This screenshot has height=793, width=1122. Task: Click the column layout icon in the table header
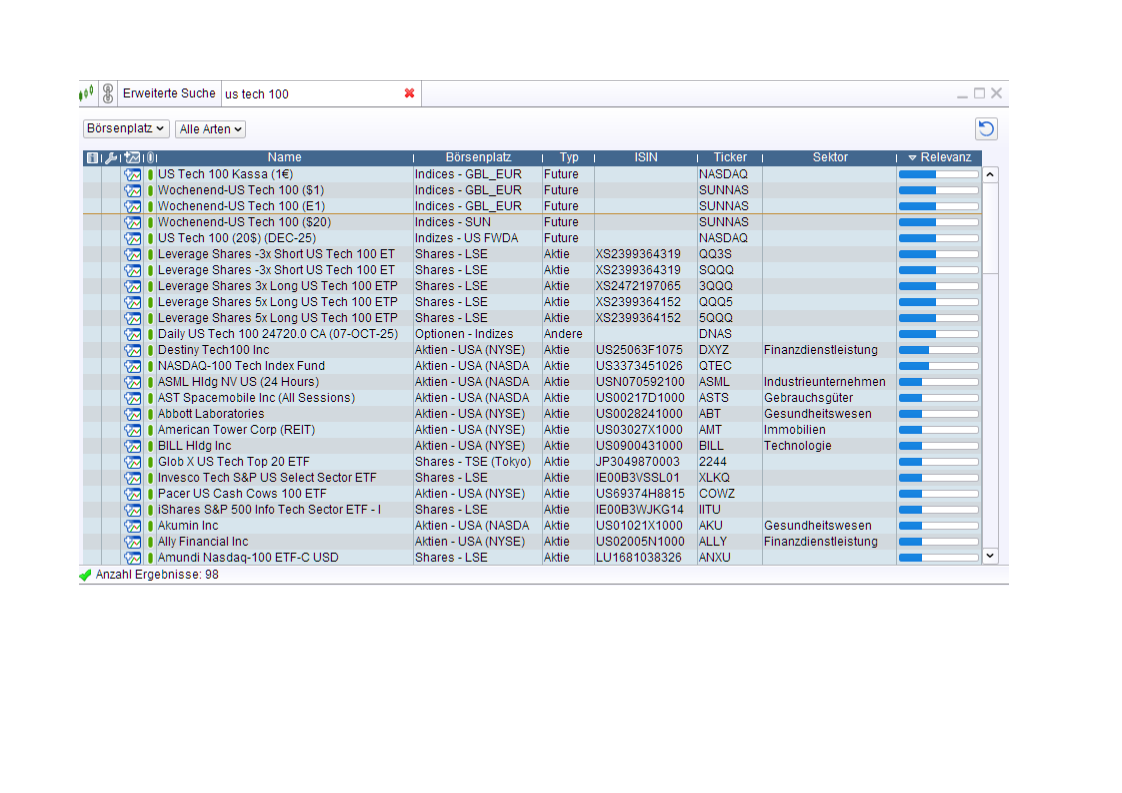92,157
